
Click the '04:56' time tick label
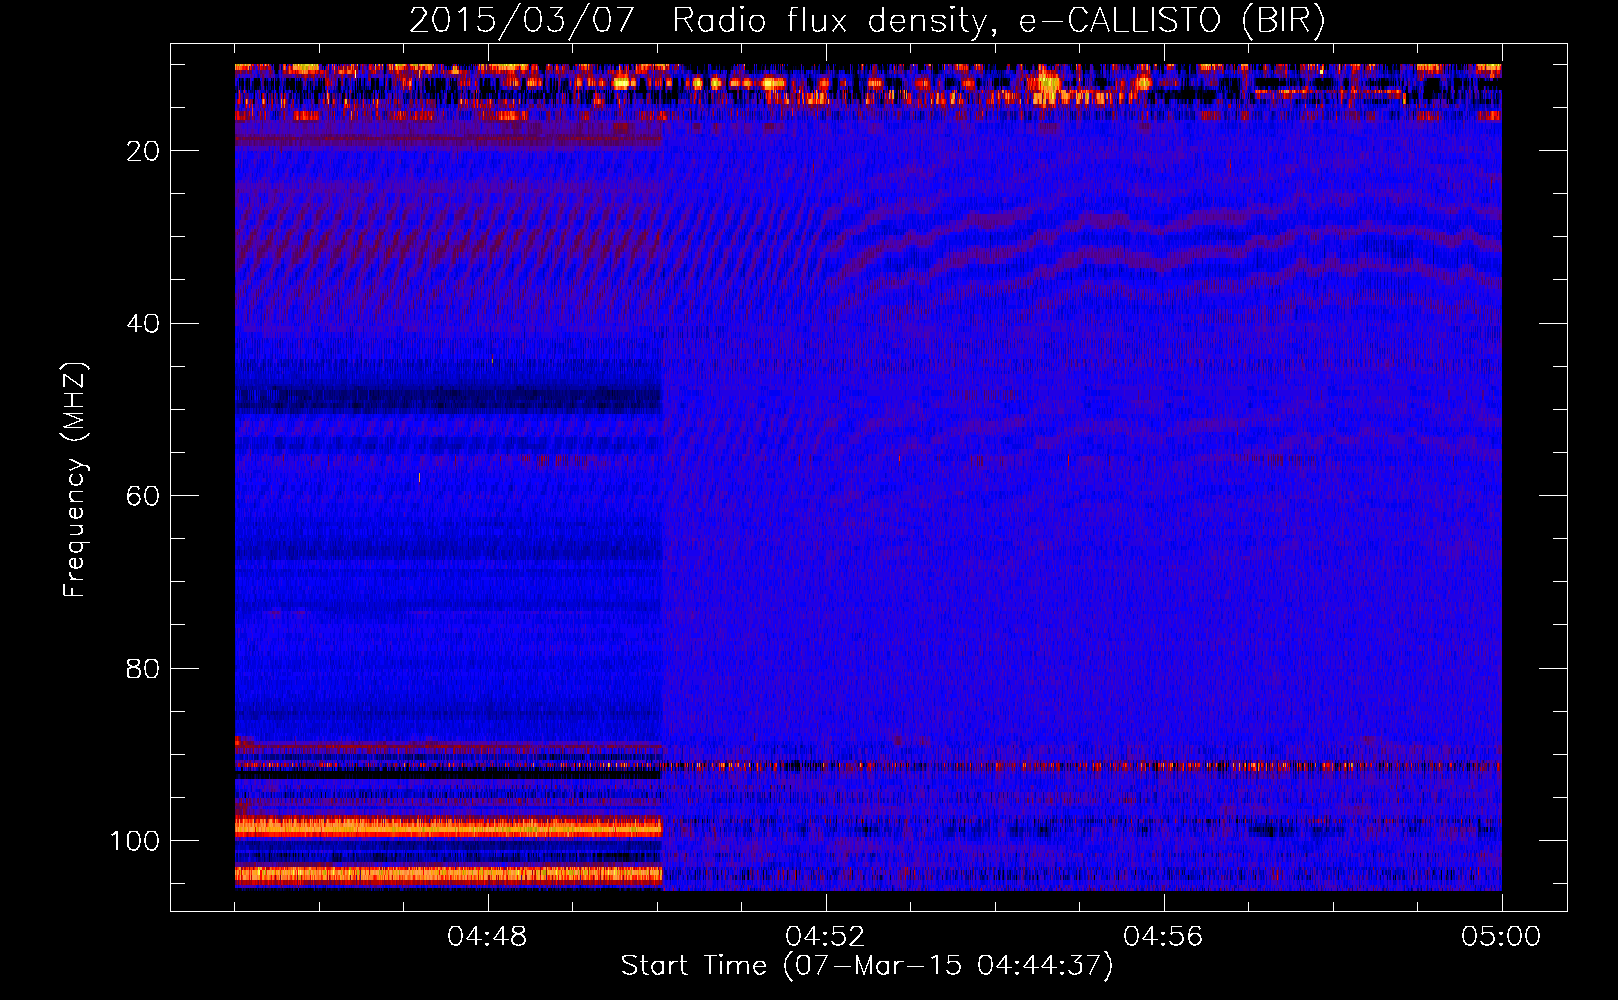tap(1163, 937)
